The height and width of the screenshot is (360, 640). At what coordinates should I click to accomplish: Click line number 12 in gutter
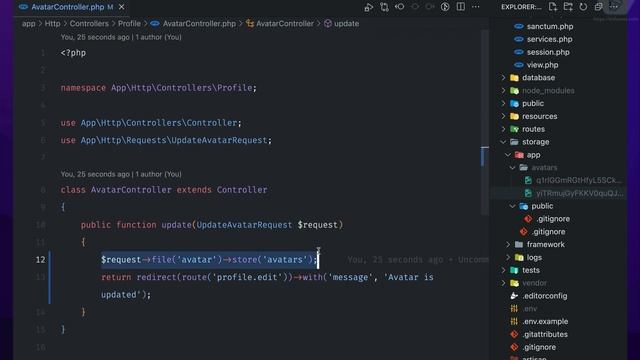coord(40,260)
